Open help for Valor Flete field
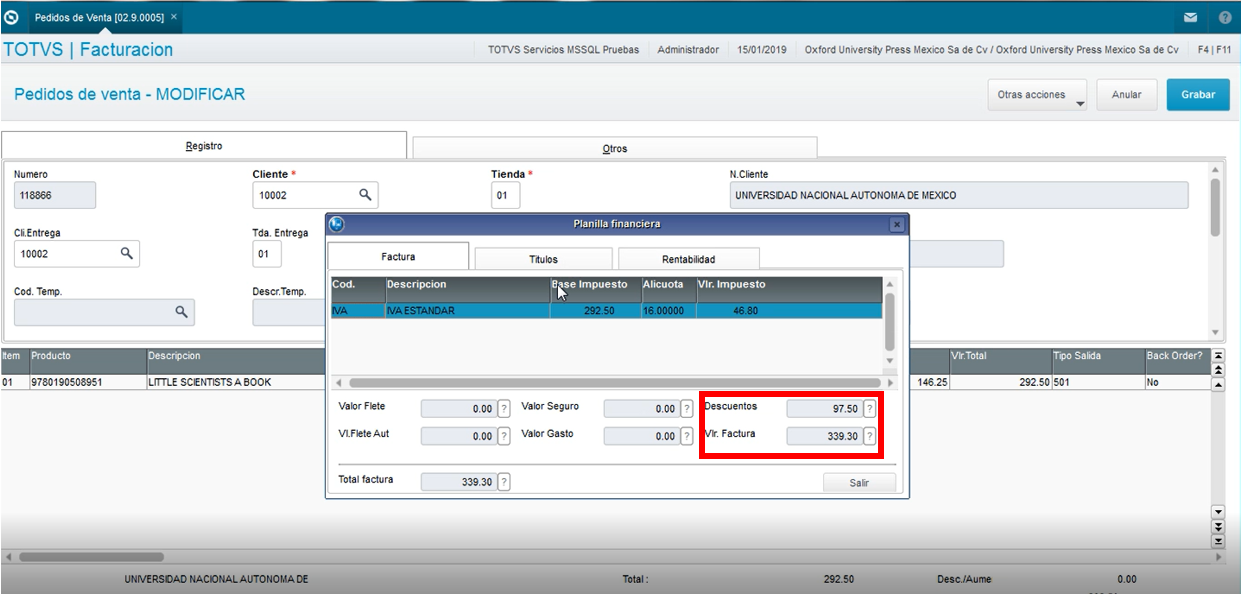The width and height of the screenshot is (1242, 596). pyautogui.click(x=503, y=408)
